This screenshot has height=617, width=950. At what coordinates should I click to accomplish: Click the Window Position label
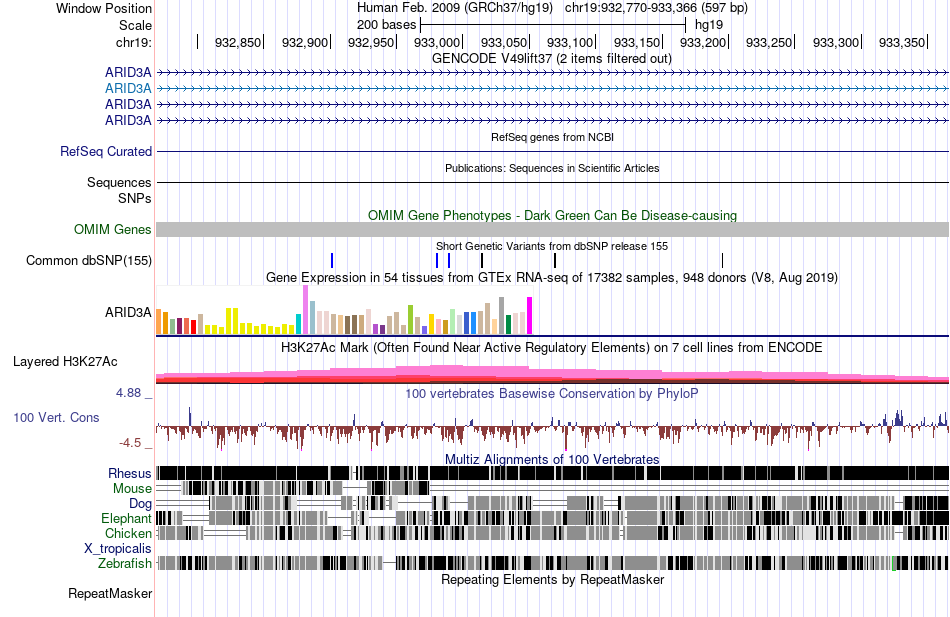[104, 8]
